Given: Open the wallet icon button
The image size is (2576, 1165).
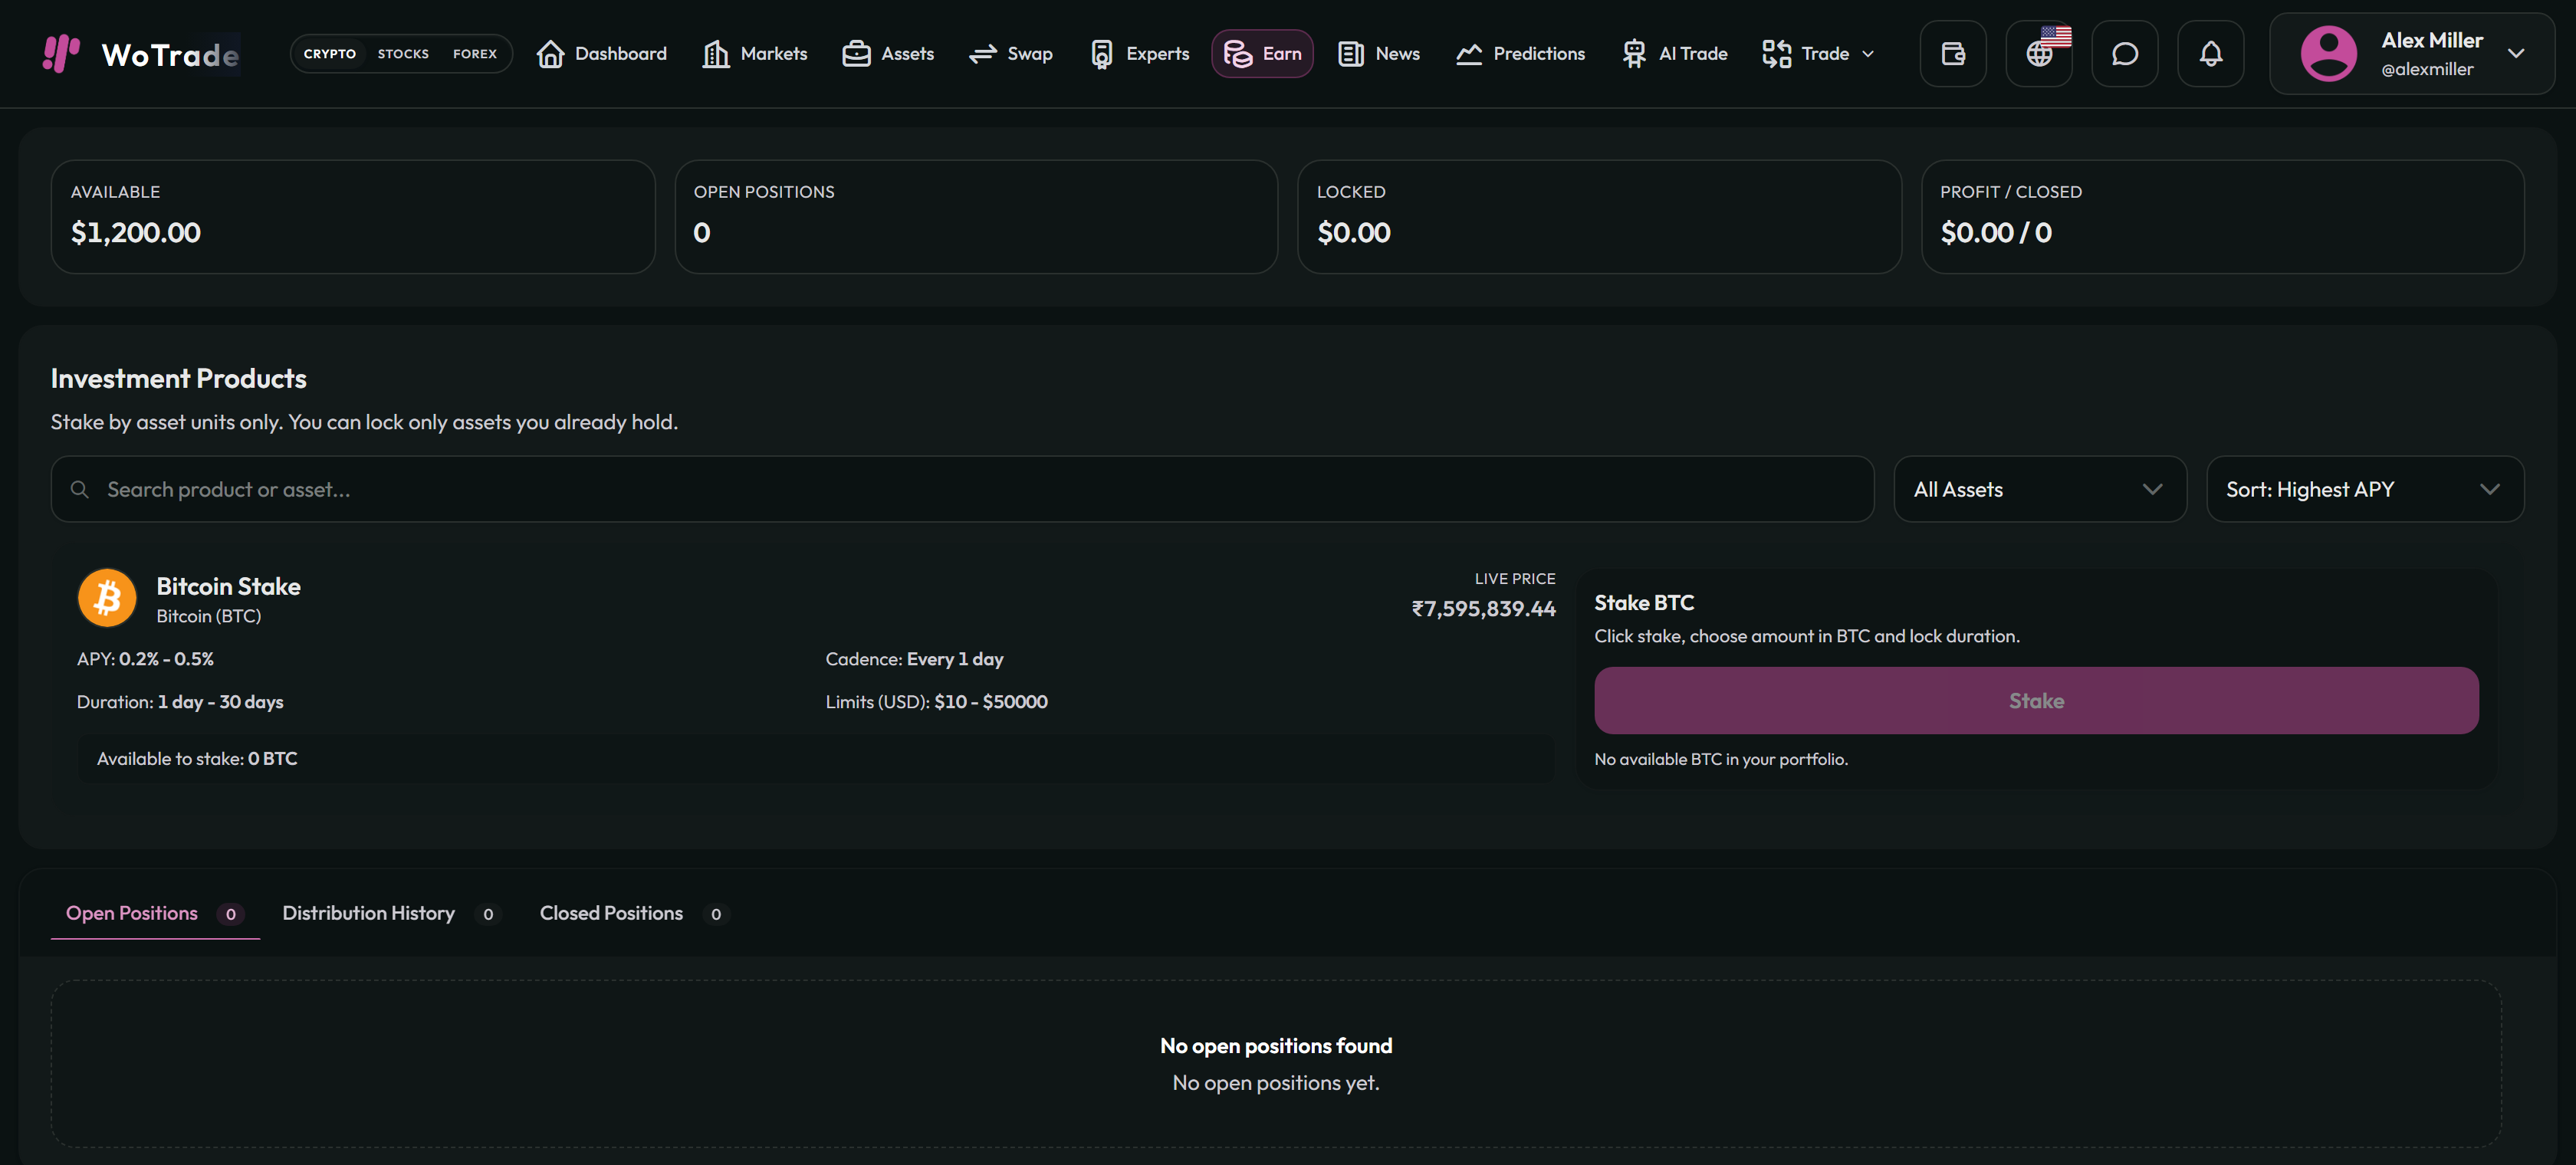Looking at the screenshot, I should click(x=1953, y=54).
